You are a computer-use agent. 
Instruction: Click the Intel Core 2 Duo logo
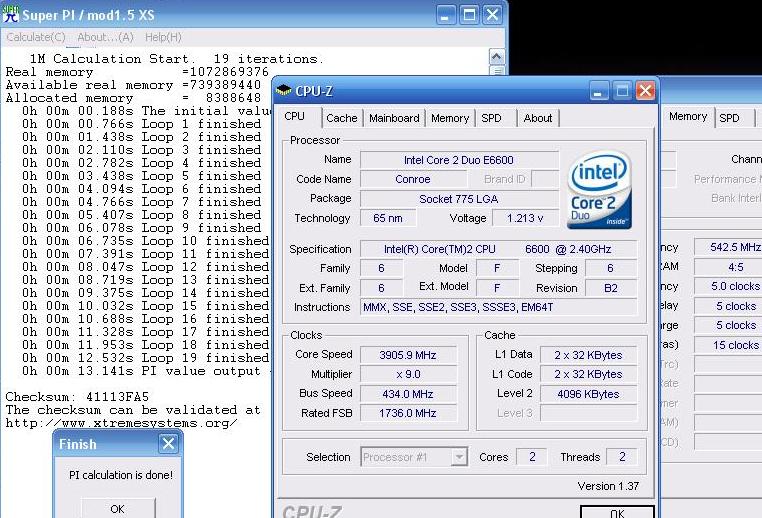point(599,190)
